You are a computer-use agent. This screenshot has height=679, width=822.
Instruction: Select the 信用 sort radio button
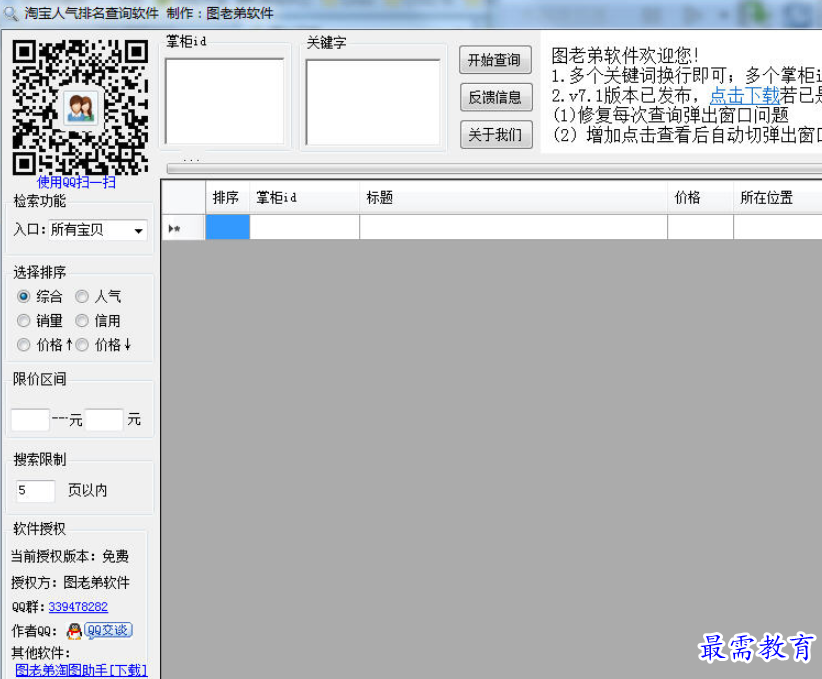[82, 320]
